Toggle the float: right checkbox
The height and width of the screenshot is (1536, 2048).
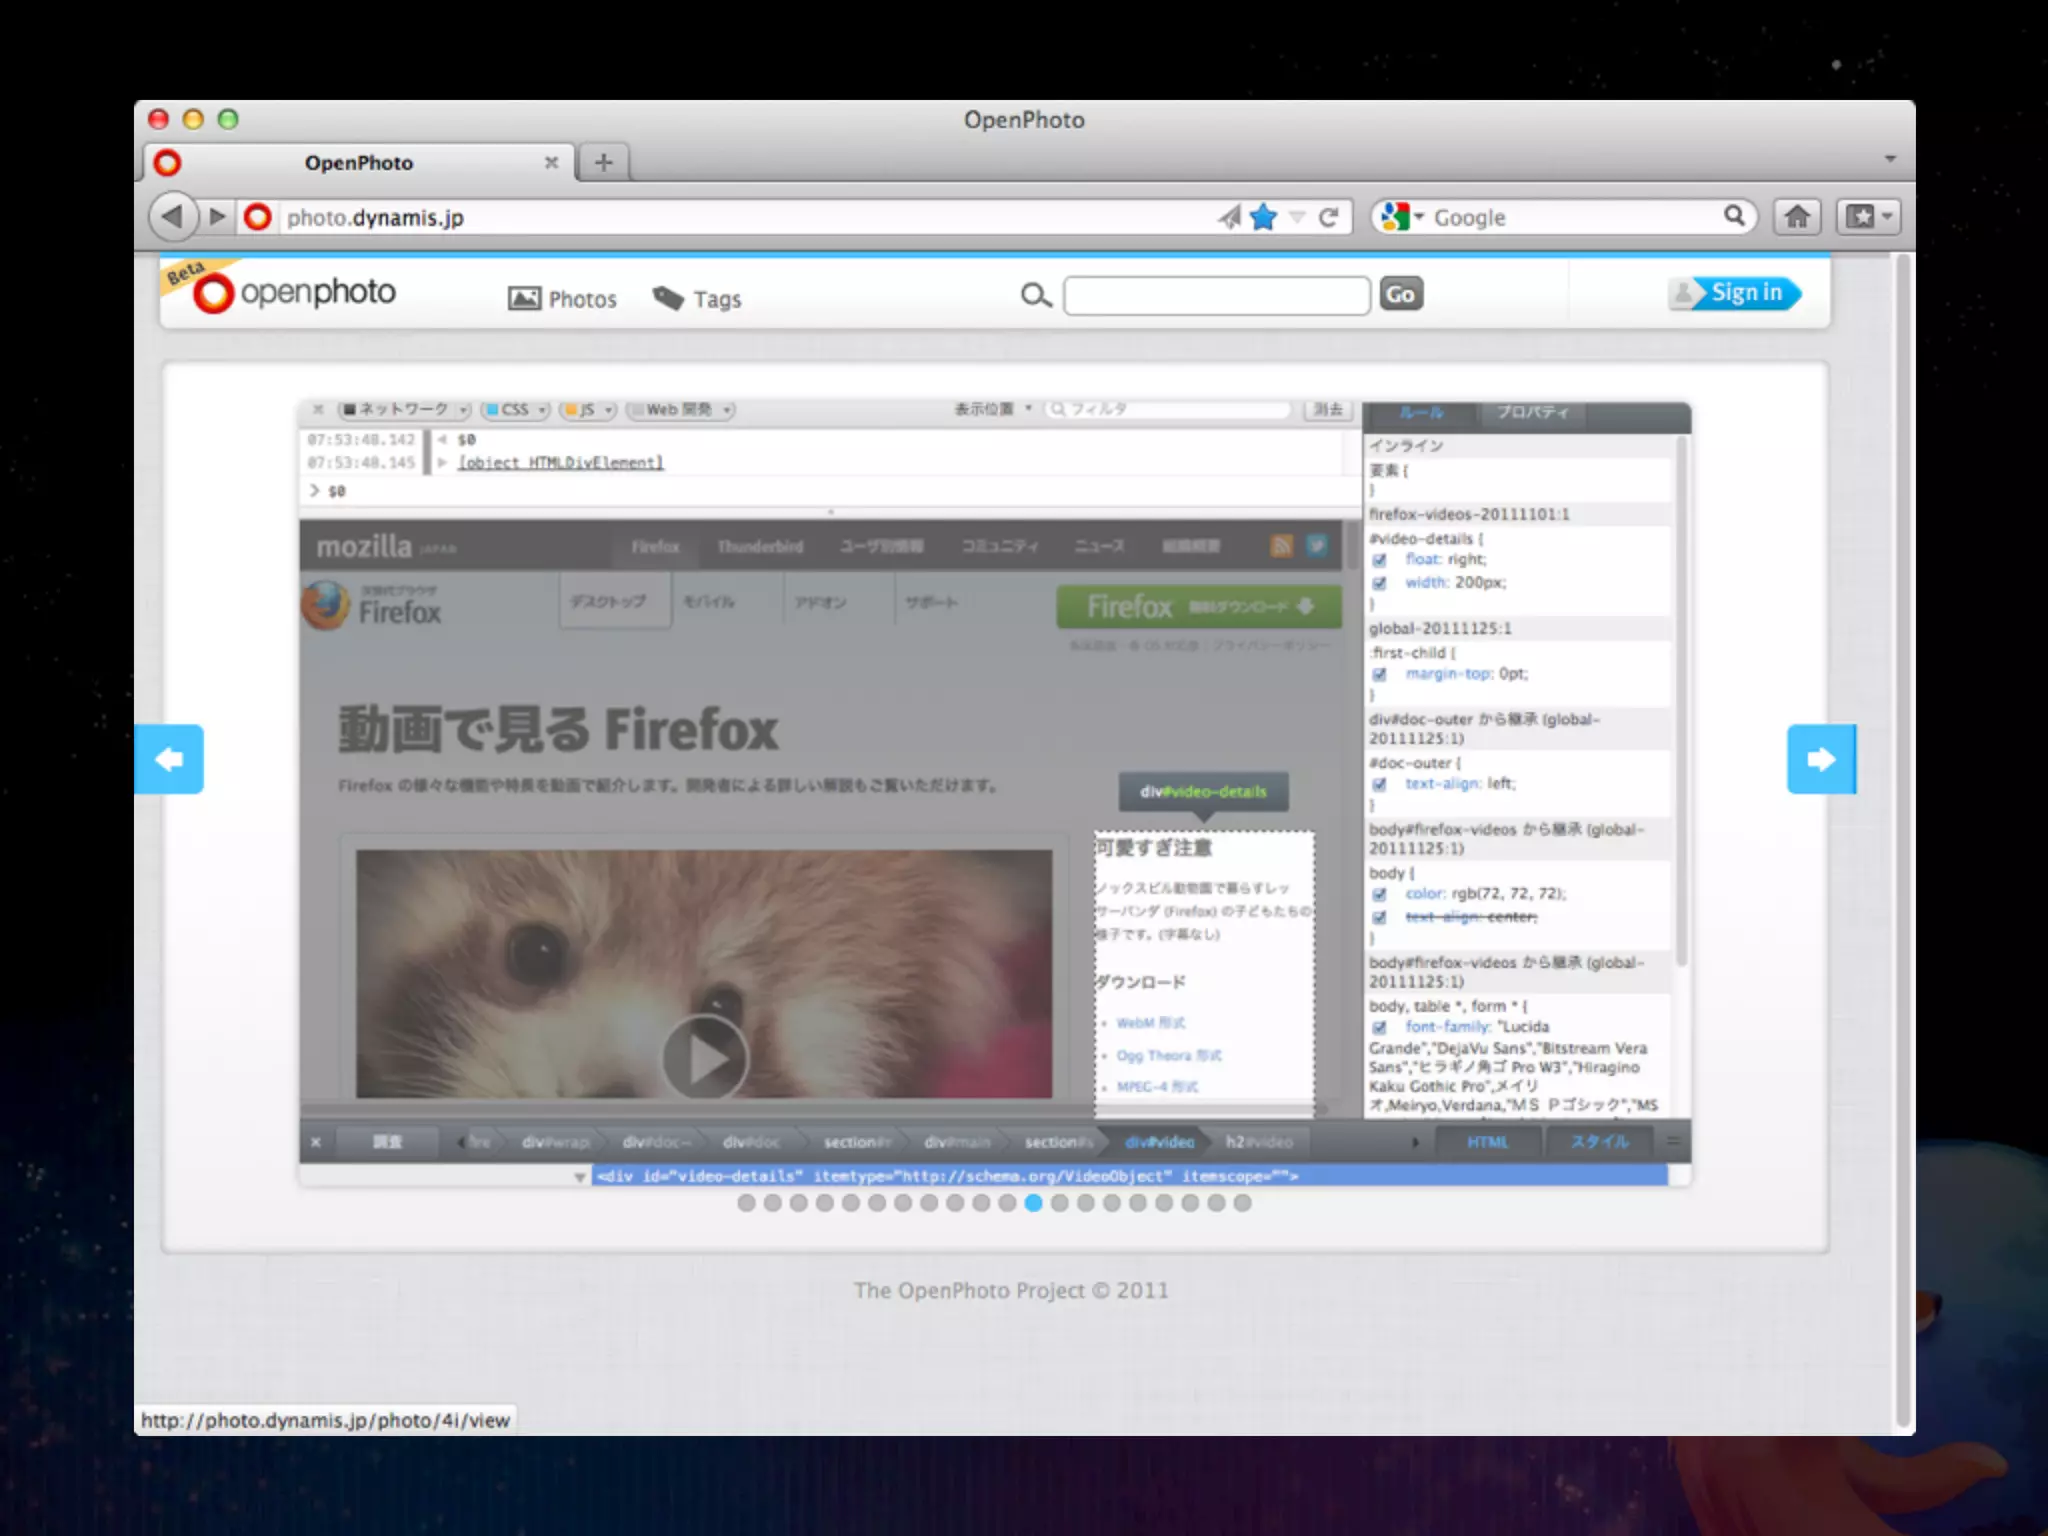[x=1380, y=560]
